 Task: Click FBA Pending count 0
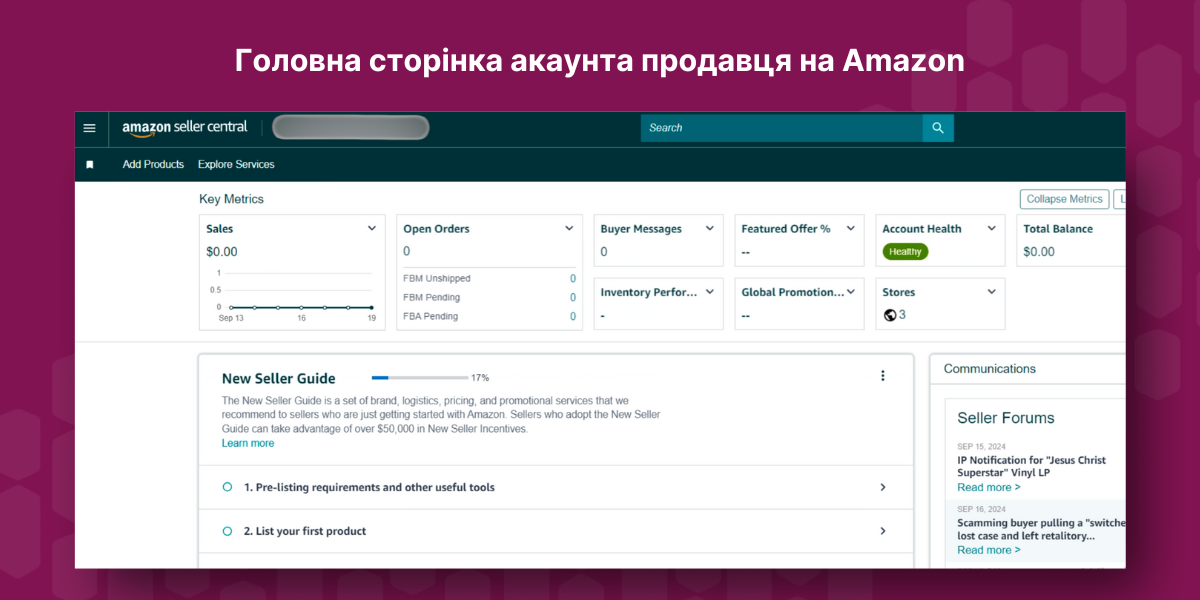tap(573, 317)
